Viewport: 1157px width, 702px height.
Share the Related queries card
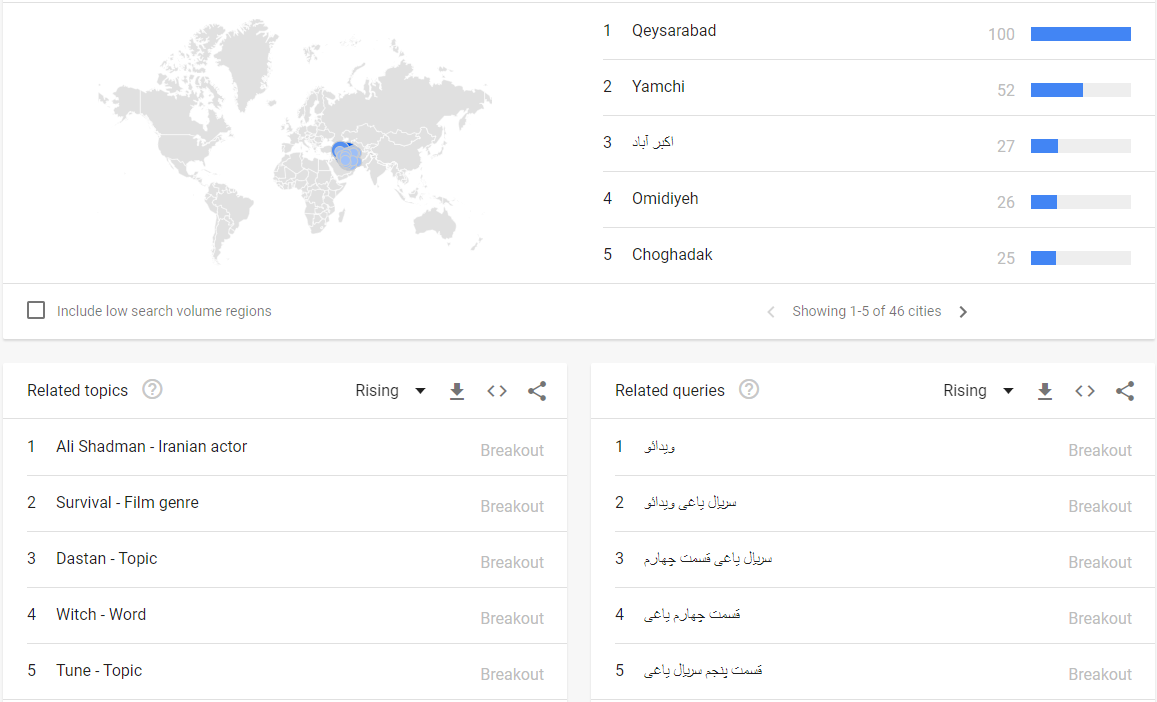[x=1125, y=391]
